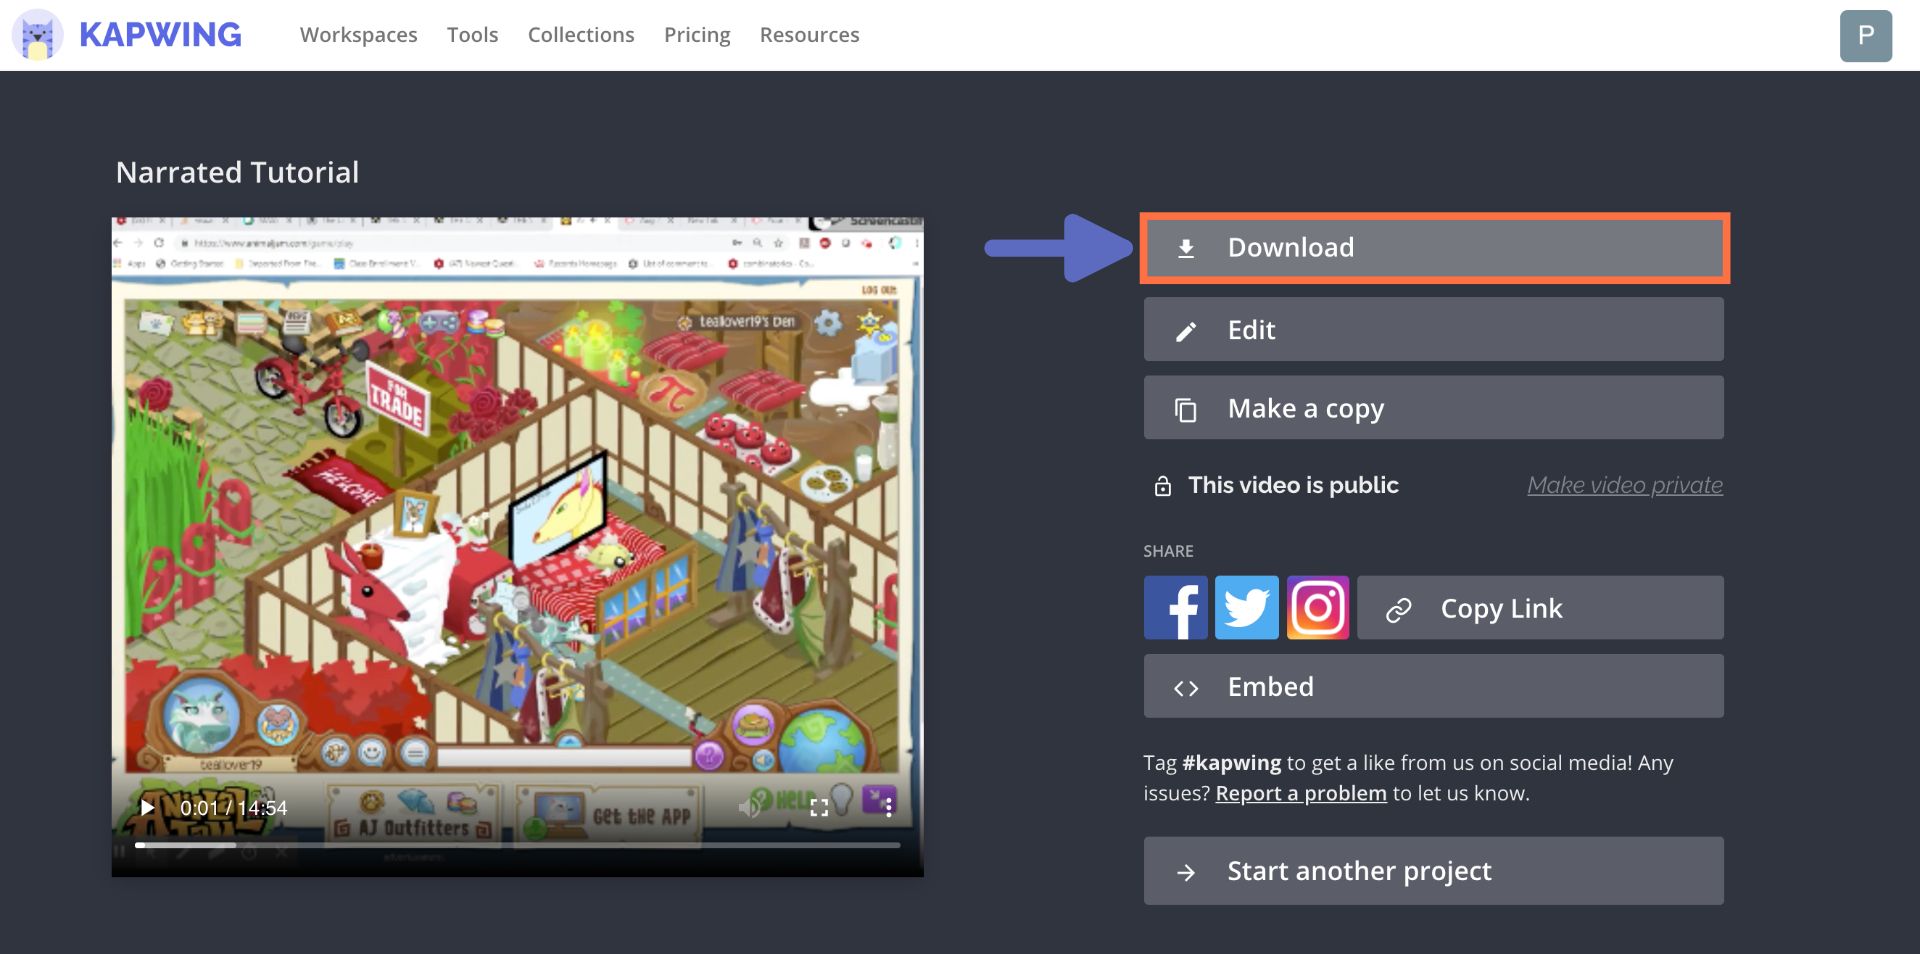Viewport: 1920px width, 954px height.
Task: Start another project
Action: 1433,871
